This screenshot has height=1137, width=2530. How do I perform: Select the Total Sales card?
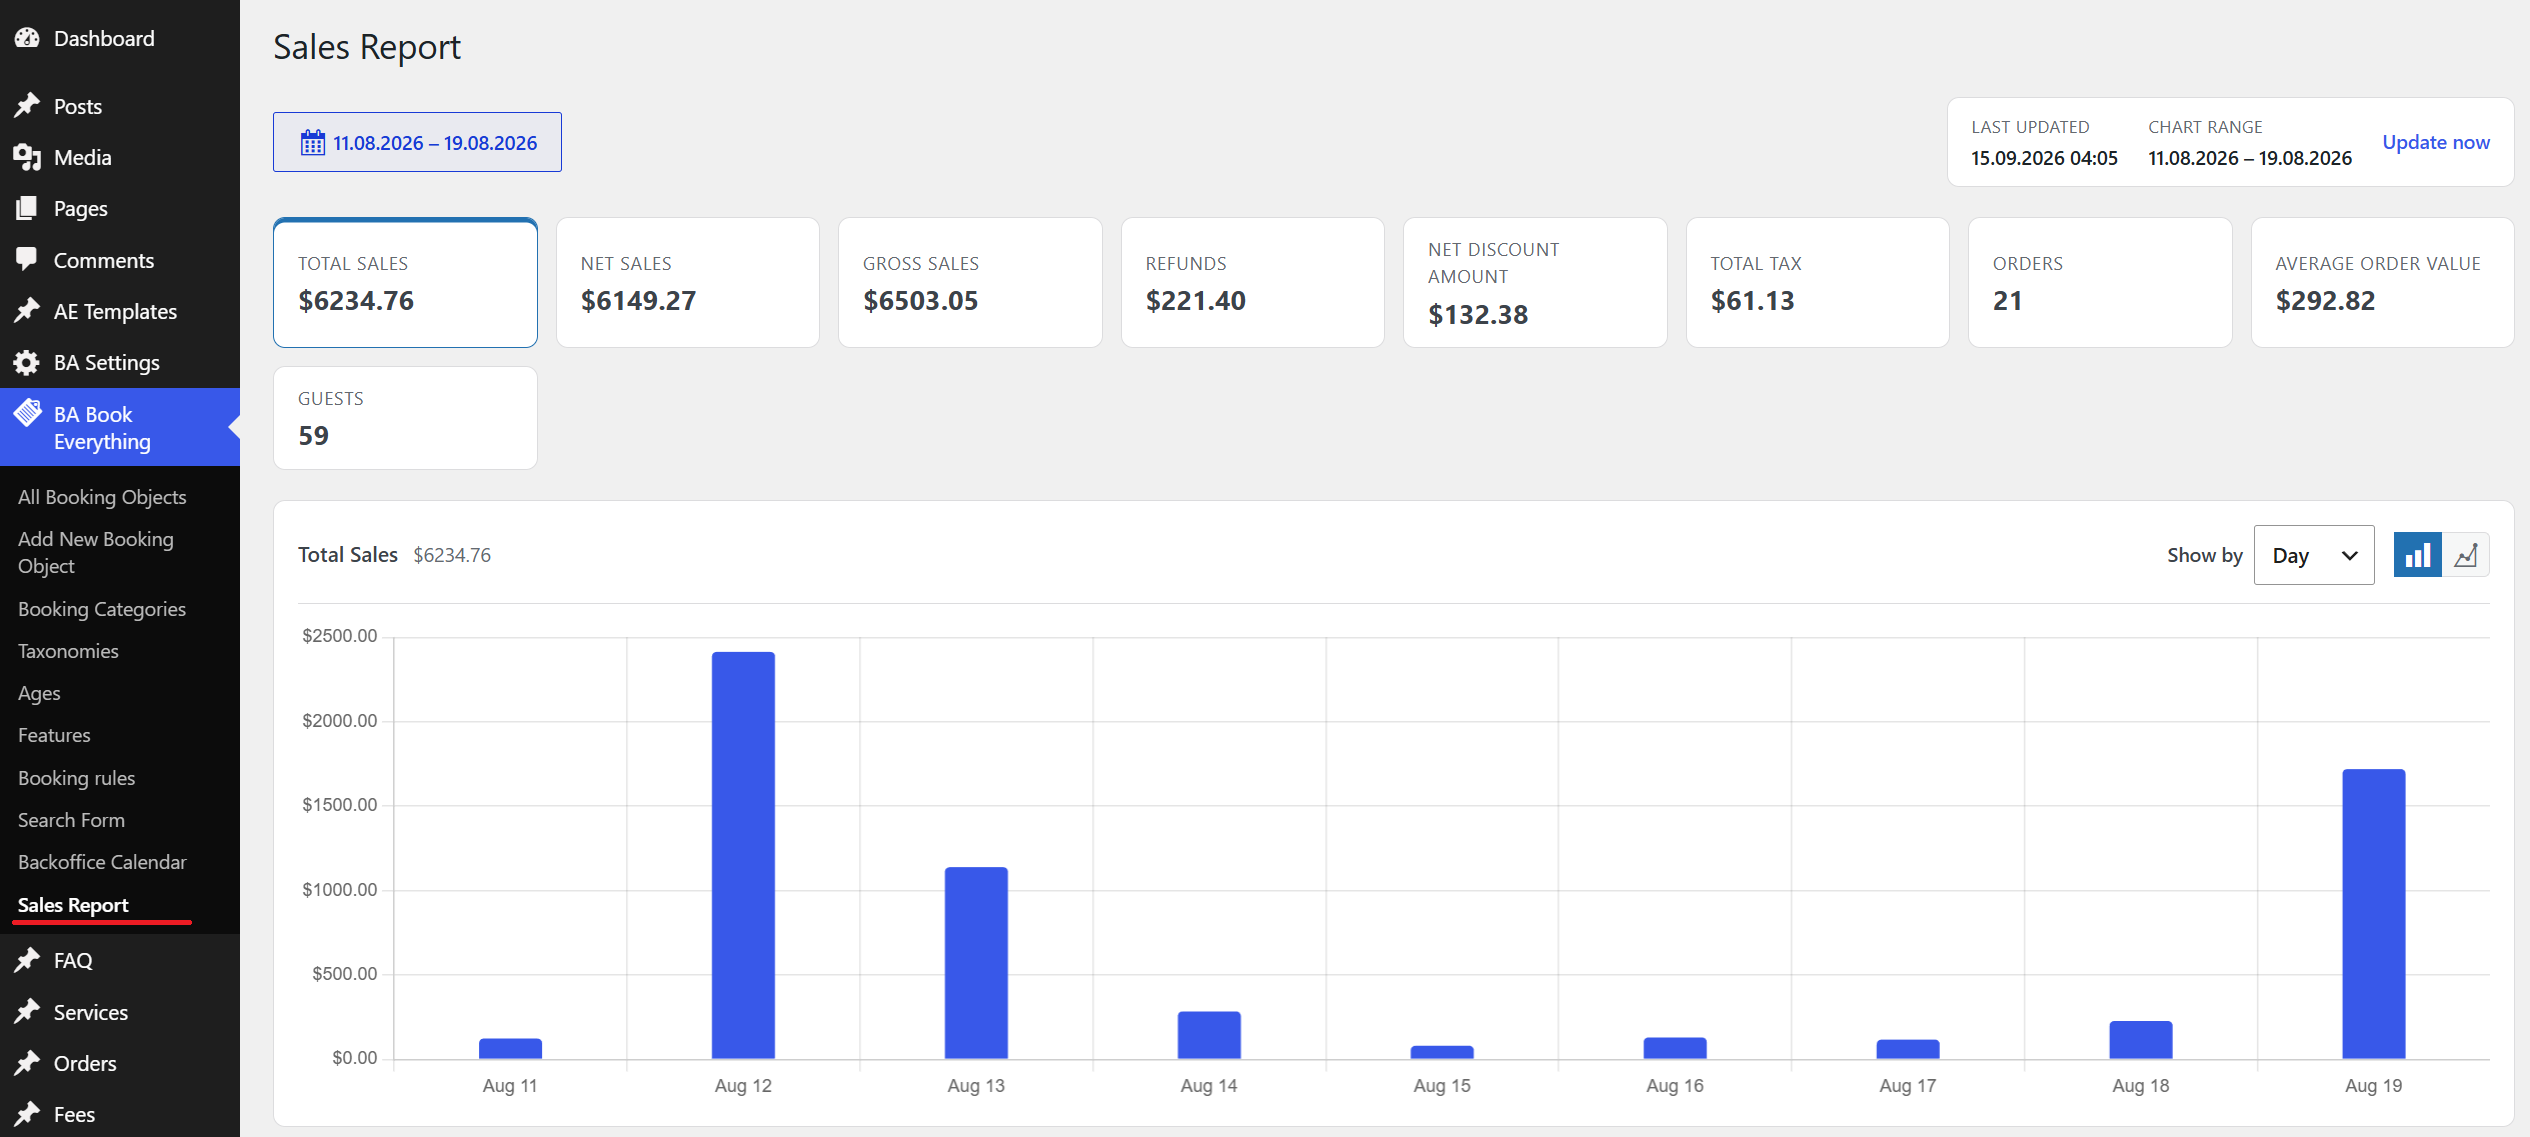(405, 282)
